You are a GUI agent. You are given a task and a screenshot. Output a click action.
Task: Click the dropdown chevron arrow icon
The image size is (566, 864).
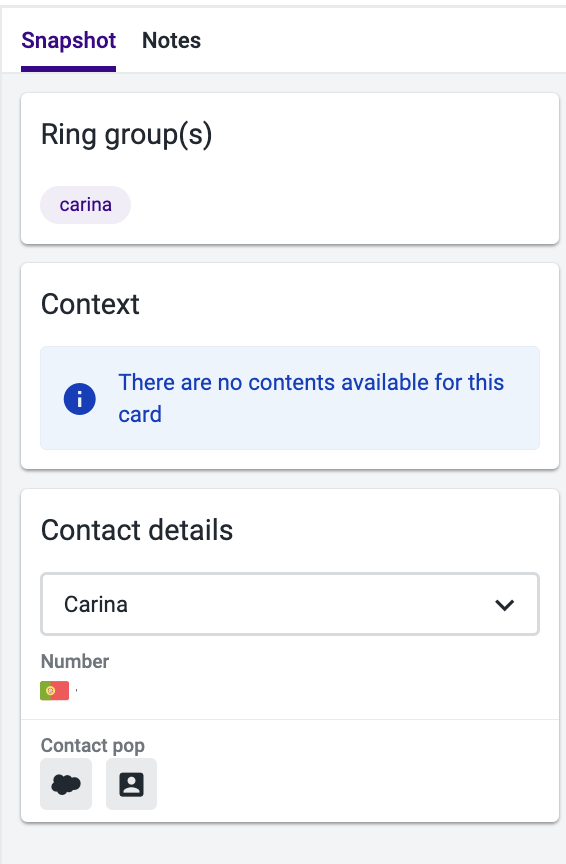(504, 604)
